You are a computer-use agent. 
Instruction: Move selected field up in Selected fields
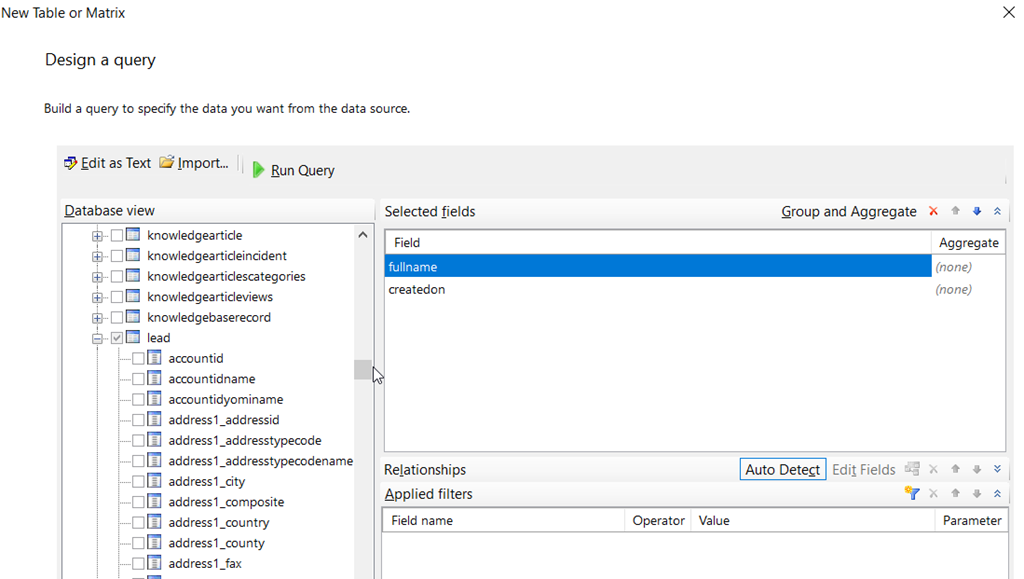click(955, 211)
